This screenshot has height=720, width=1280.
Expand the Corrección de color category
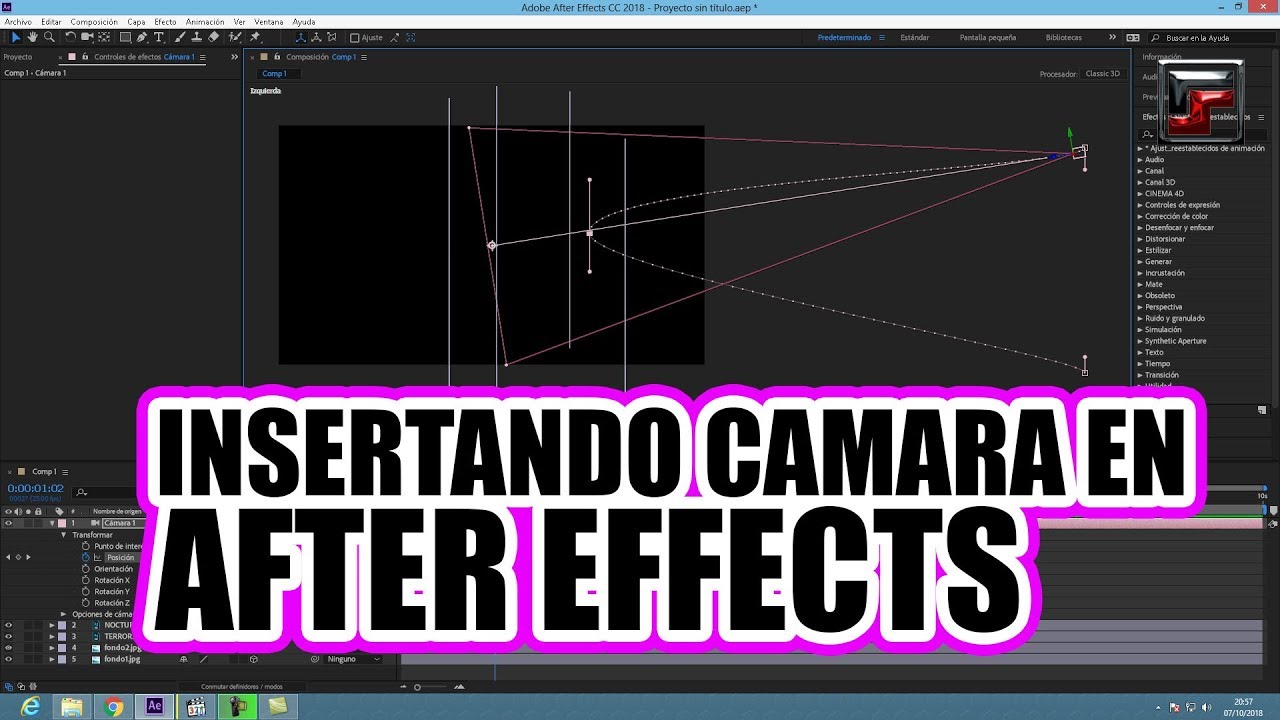(1140, 216)
